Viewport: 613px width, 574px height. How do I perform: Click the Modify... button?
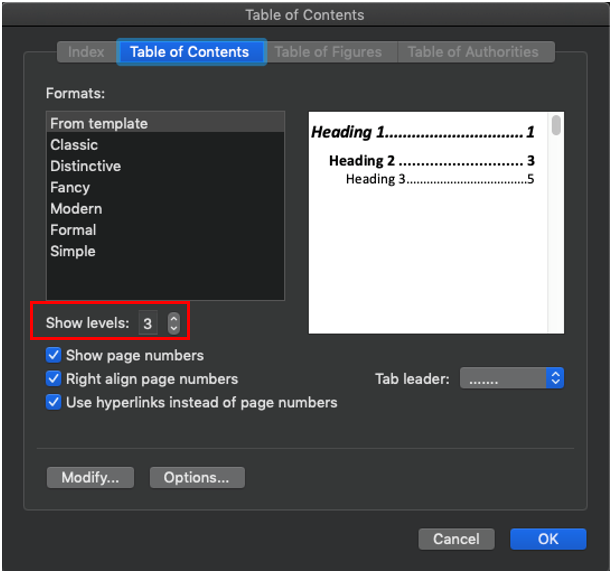[x=90, y=478]
